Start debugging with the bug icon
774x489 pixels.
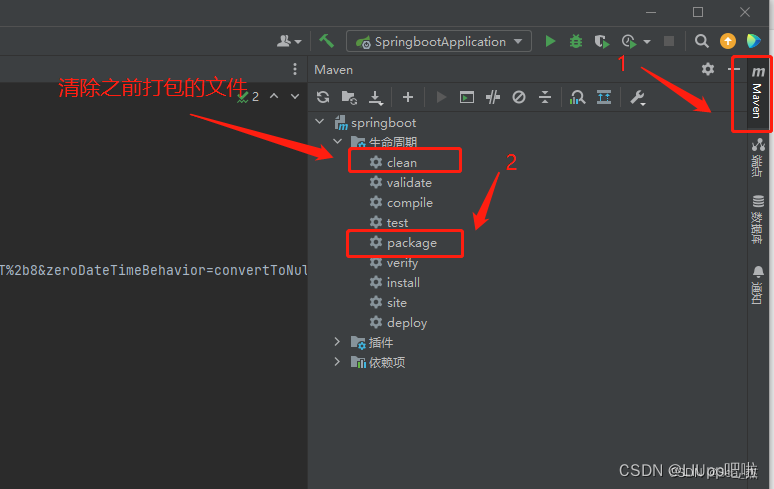click(576, 41)
